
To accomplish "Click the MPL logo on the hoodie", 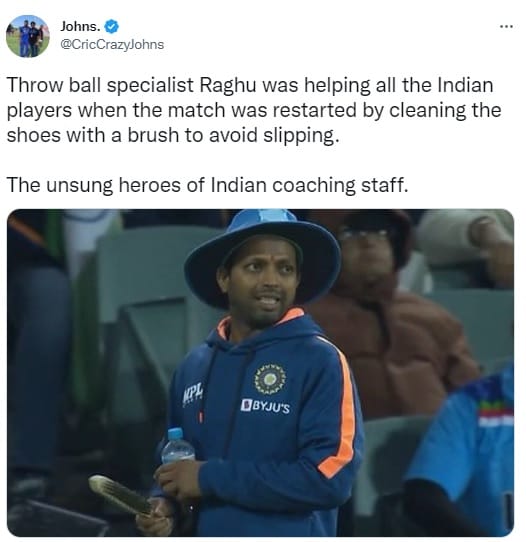I will [193, 393].
